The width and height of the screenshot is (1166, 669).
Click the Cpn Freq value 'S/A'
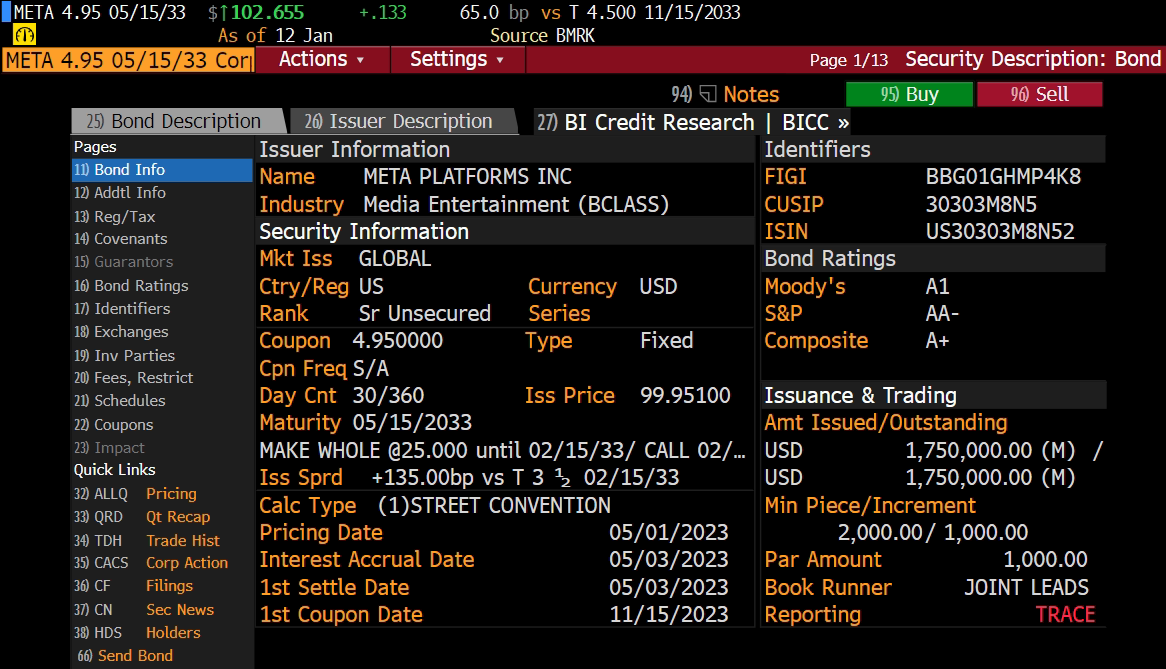370,369
